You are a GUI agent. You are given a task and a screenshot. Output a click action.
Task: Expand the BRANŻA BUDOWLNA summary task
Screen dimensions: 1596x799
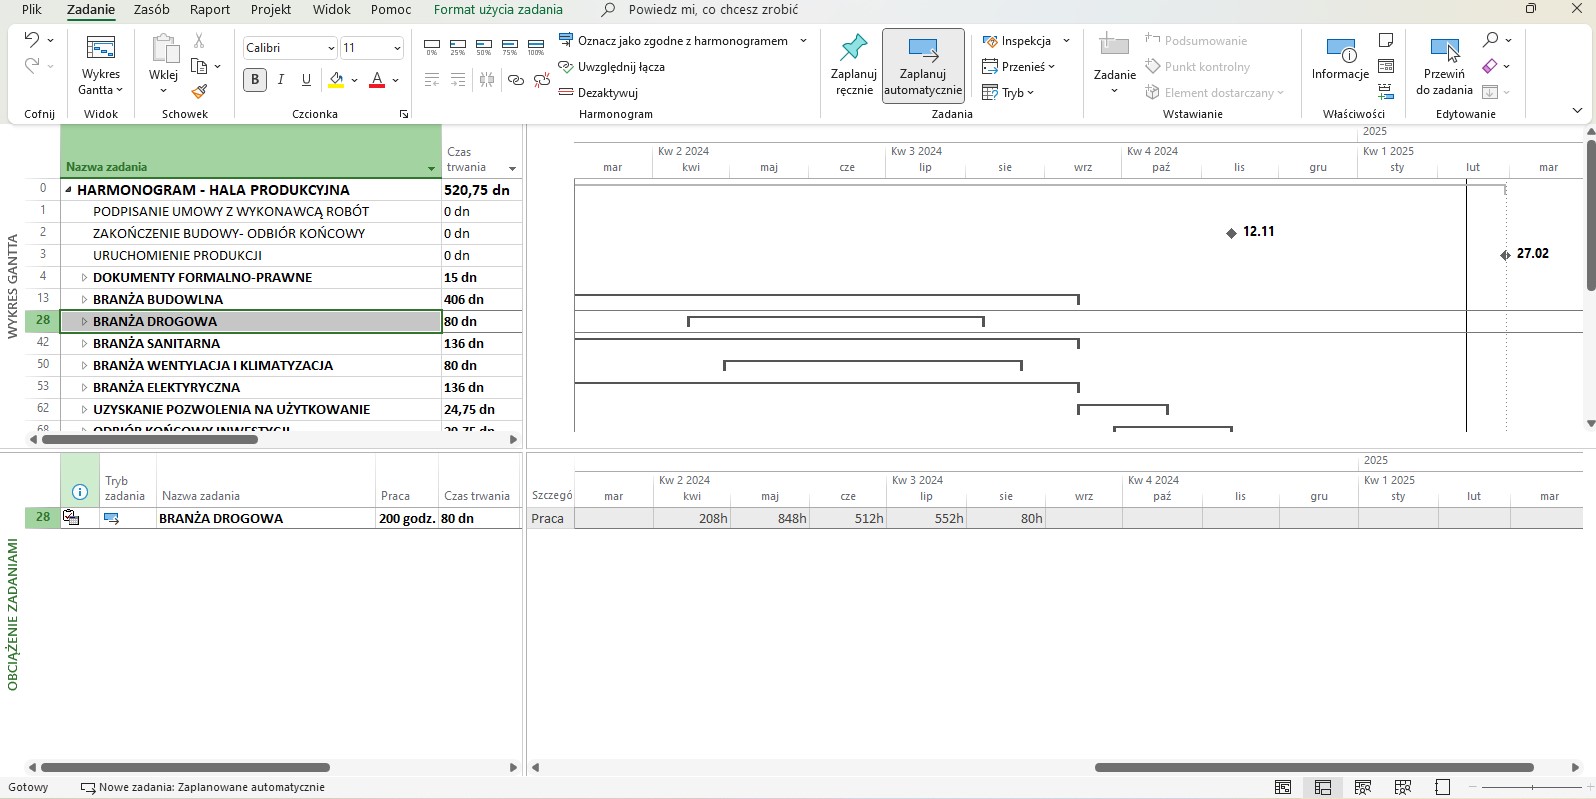click(x=84, y=300)
